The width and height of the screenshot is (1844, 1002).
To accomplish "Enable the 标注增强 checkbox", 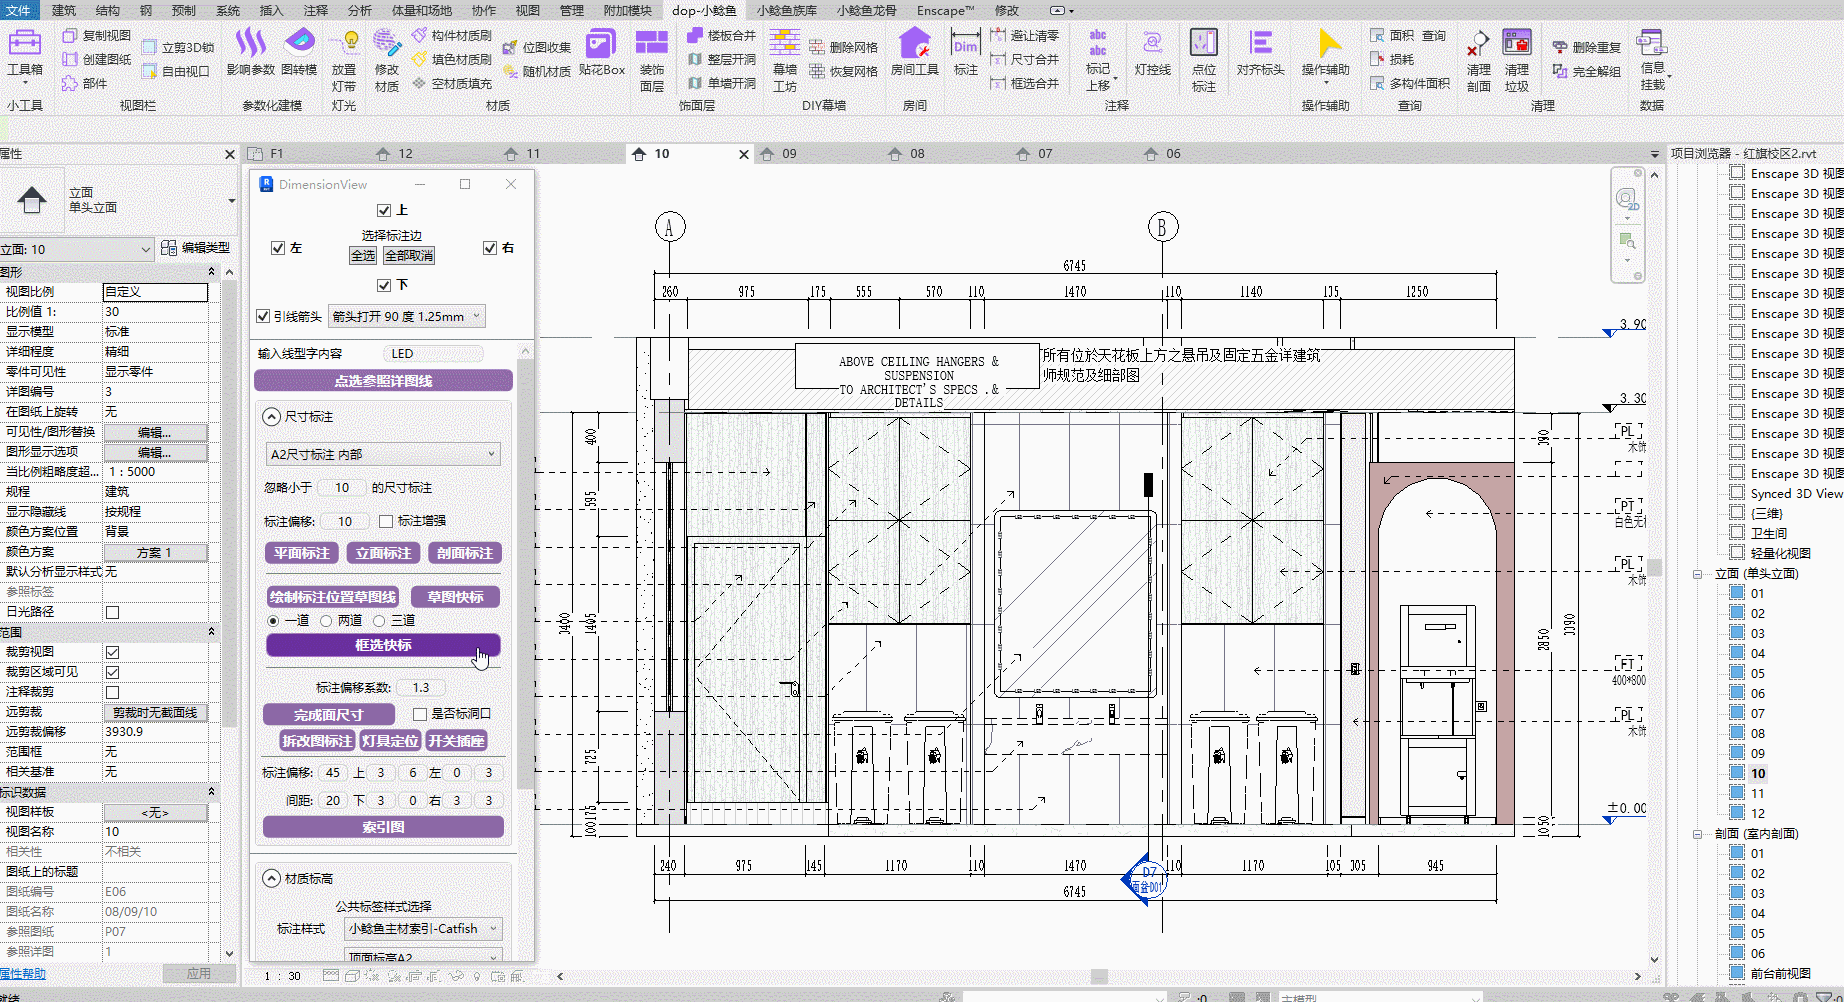I will [386, 521].
